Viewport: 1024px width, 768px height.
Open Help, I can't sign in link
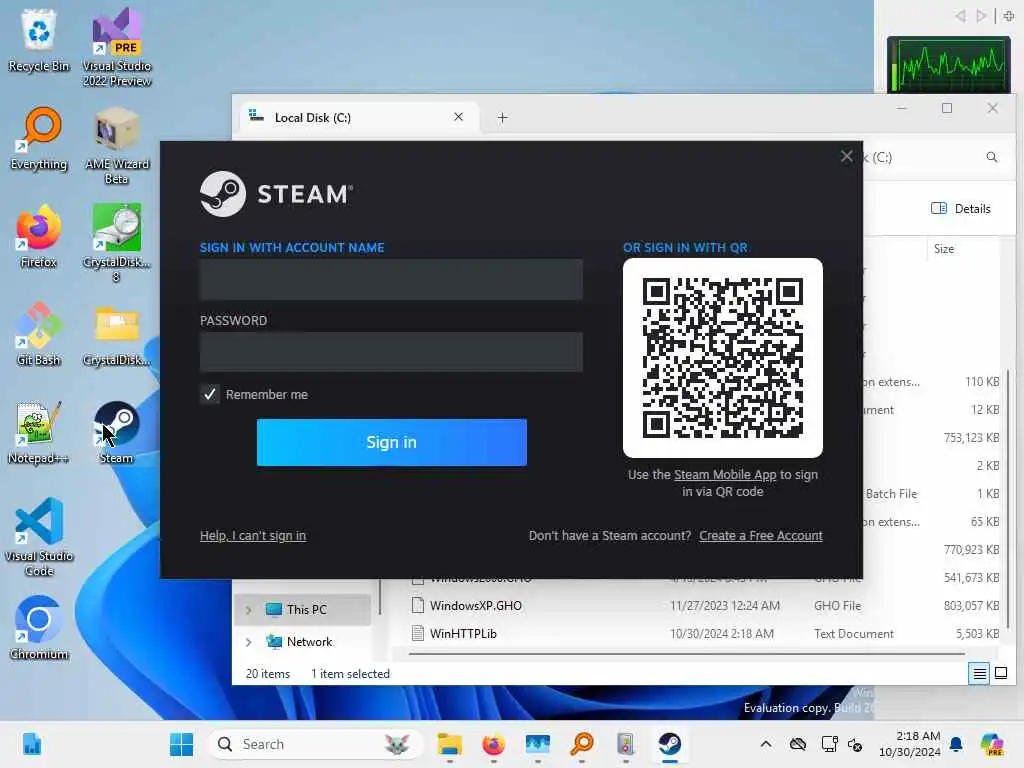click(x=253, y=536)
